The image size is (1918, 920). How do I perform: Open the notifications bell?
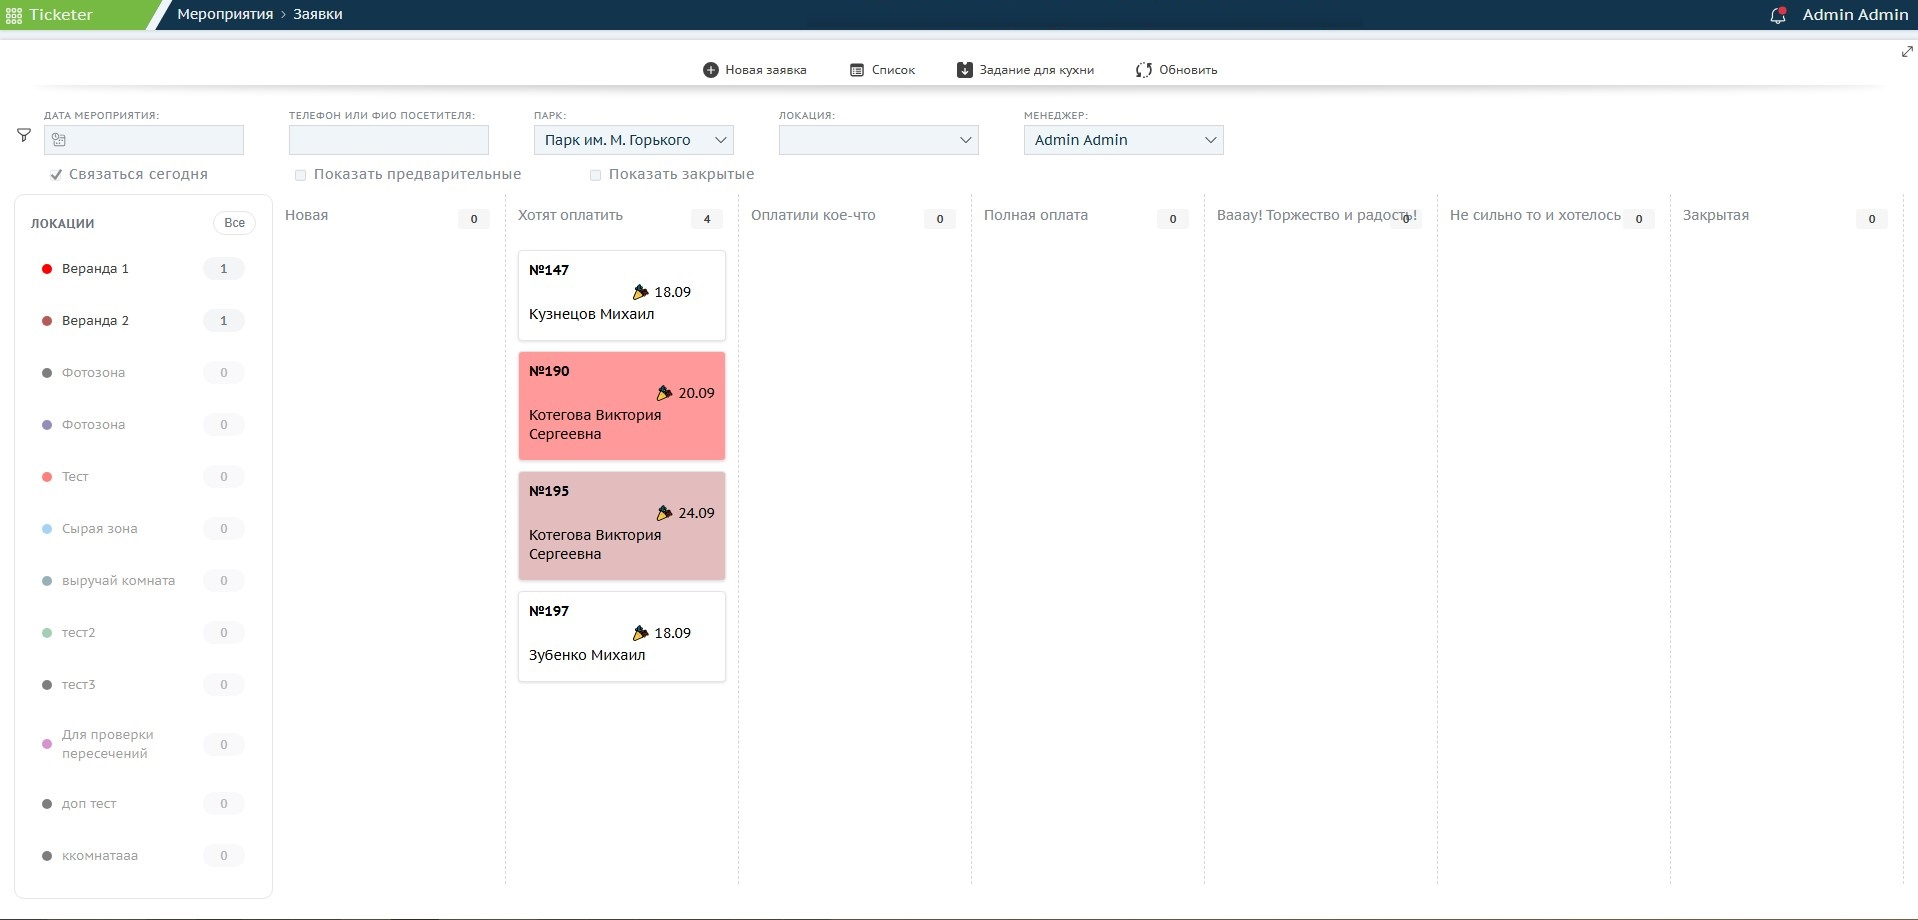click(1778, 15)
